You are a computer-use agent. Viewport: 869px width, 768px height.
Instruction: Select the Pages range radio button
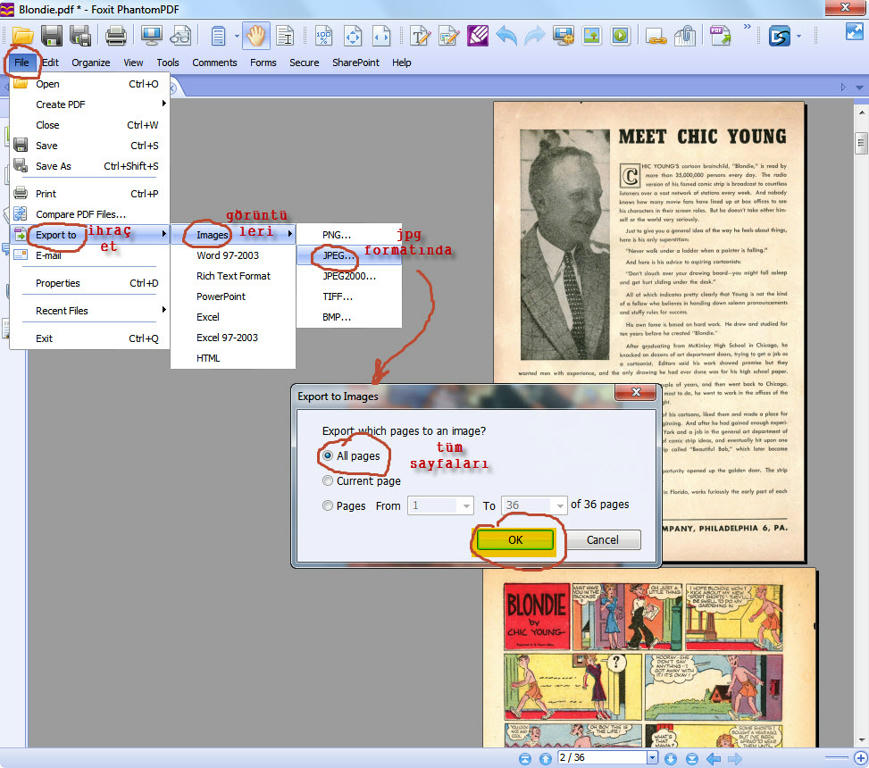click(x=328, y=506)
